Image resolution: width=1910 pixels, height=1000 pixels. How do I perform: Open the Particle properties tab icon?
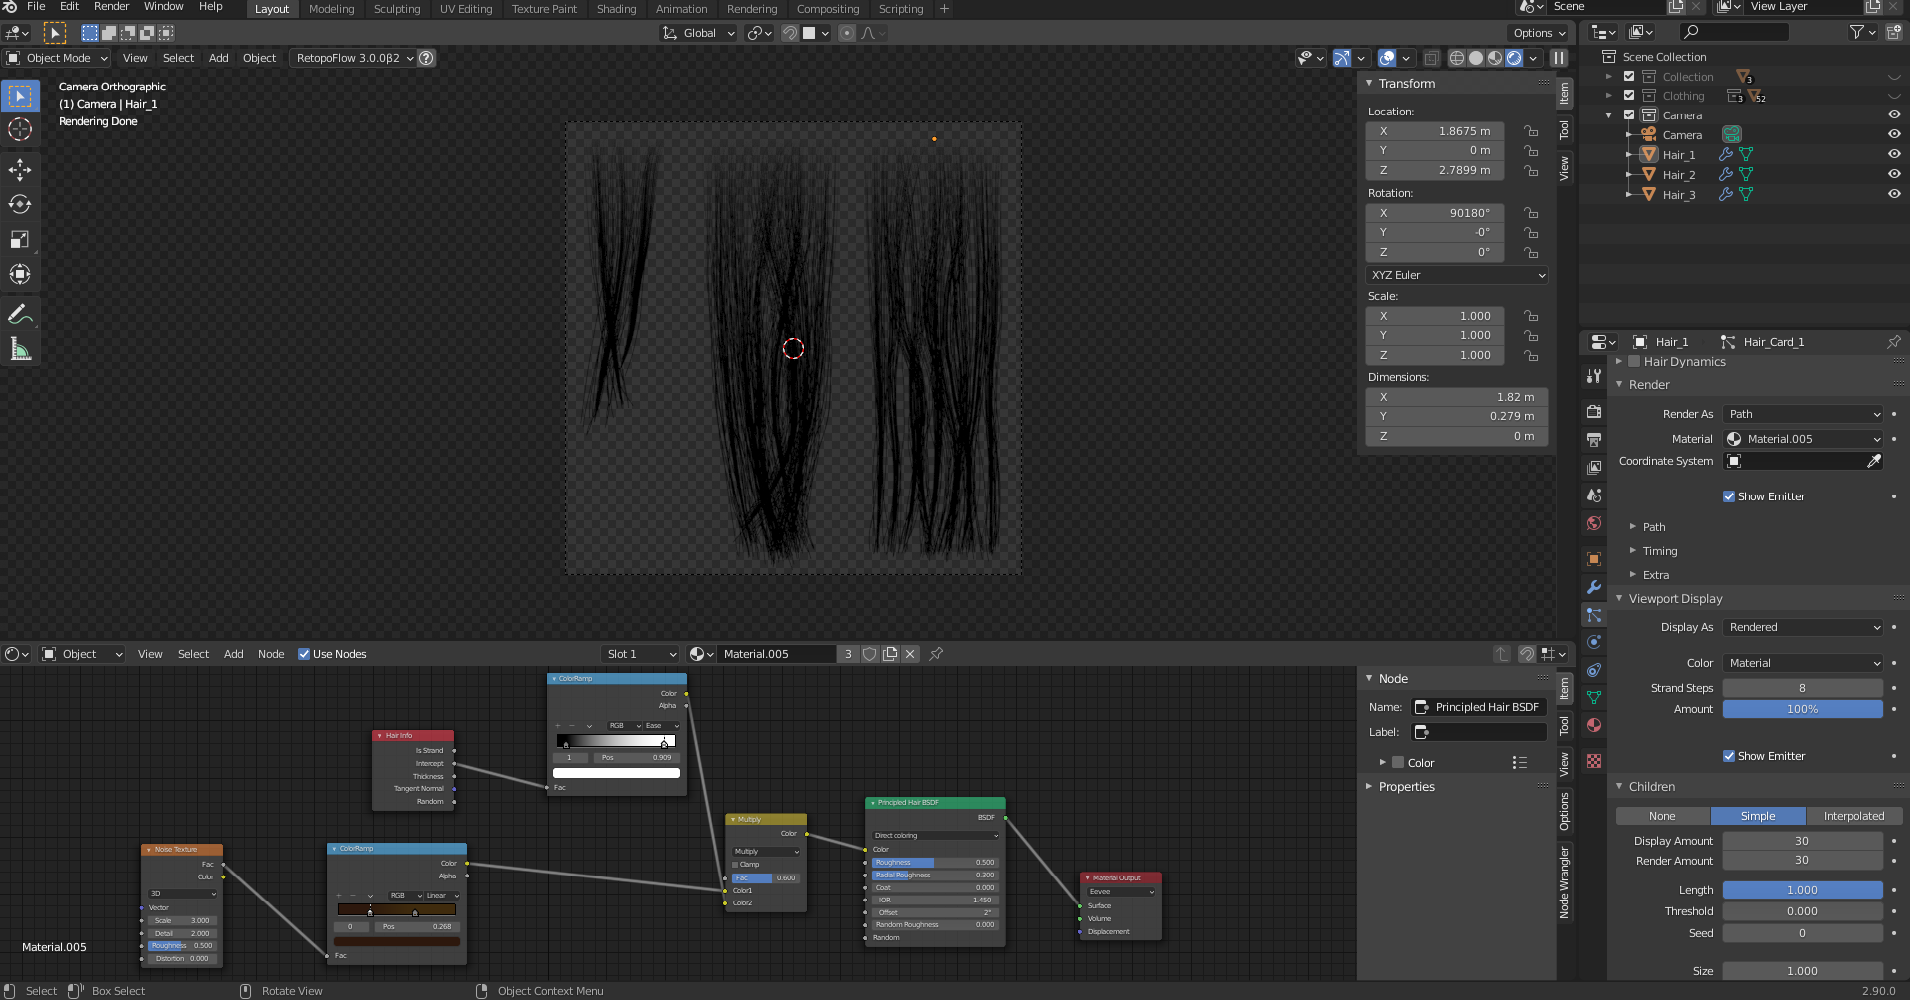click(1594, 615)
